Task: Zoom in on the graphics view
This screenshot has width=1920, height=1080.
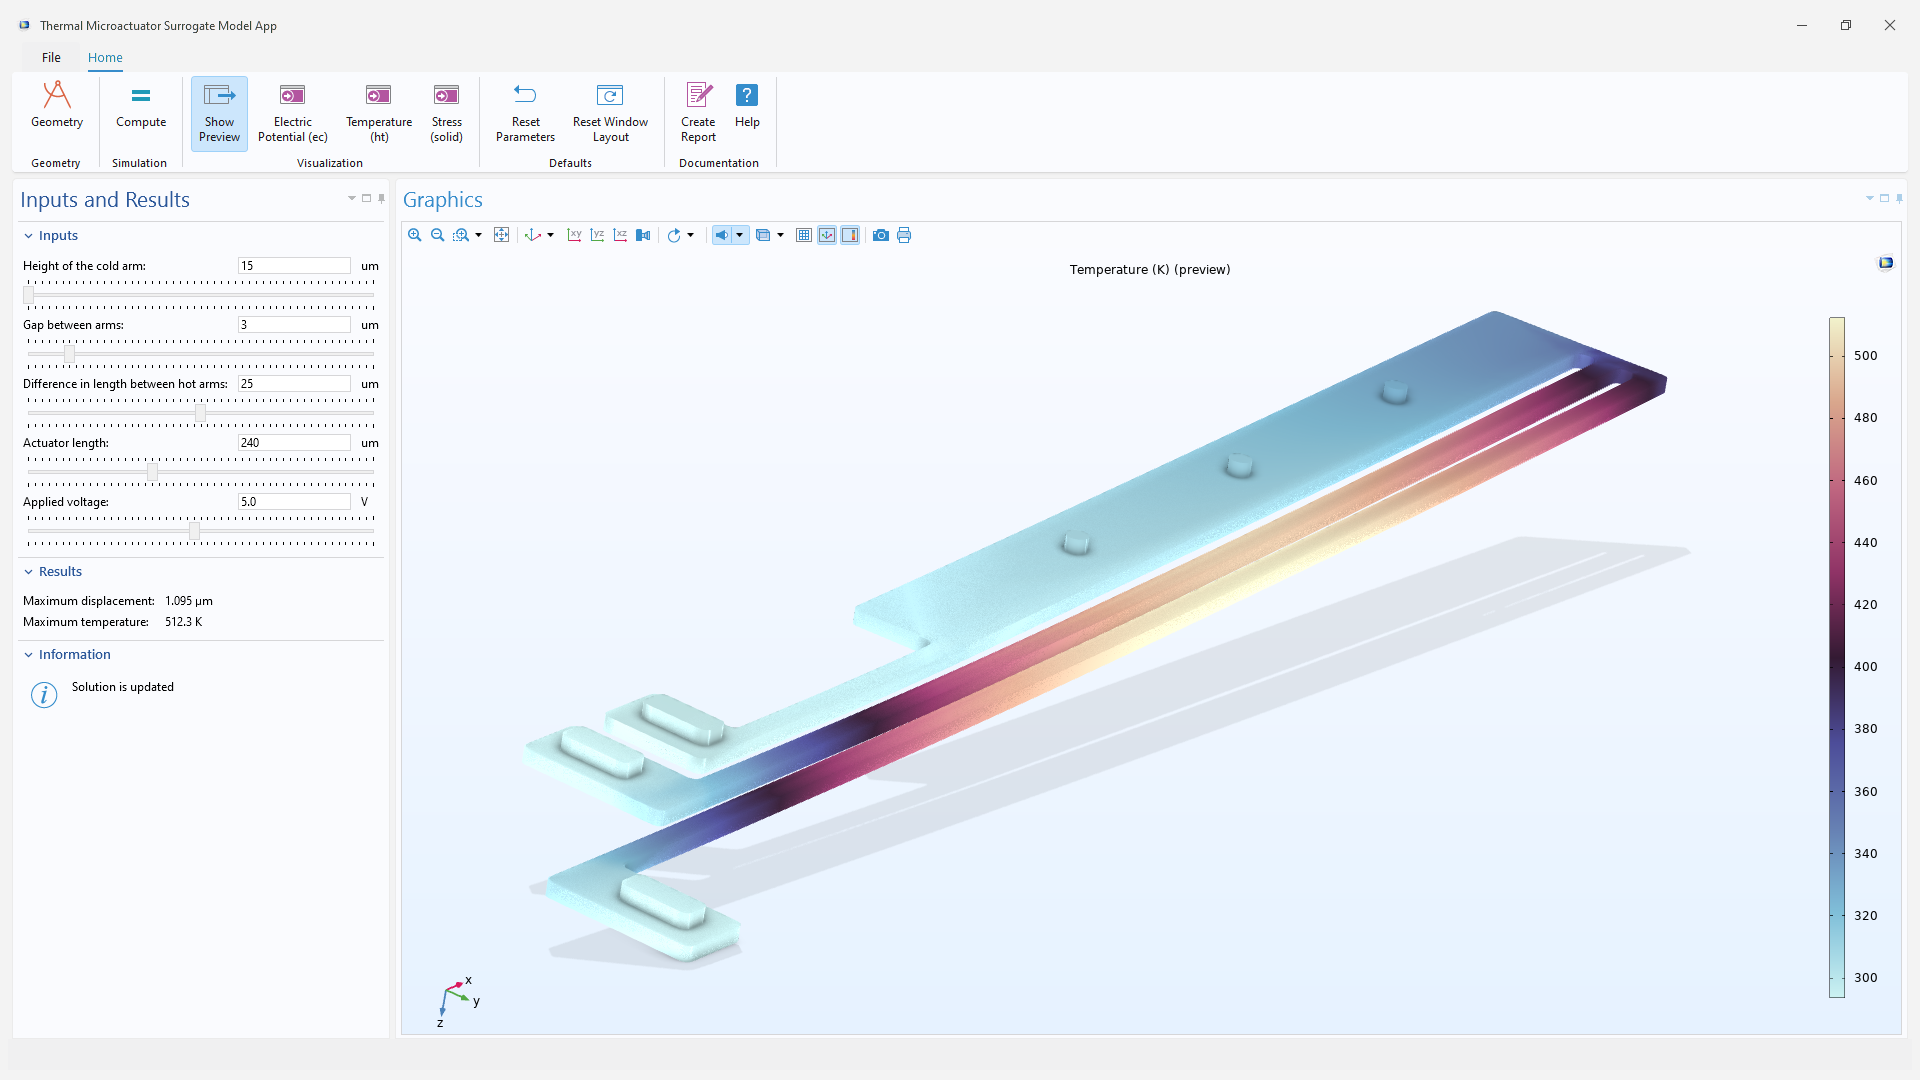Action: click(414, 235)
